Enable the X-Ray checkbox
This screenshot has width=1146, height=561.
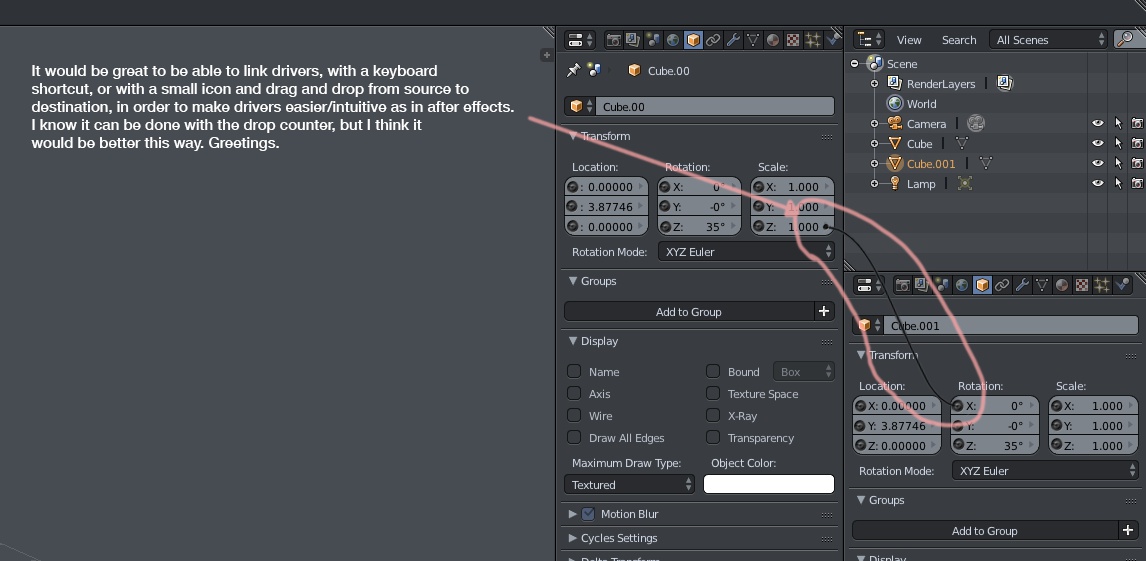(x=713, y=415)
